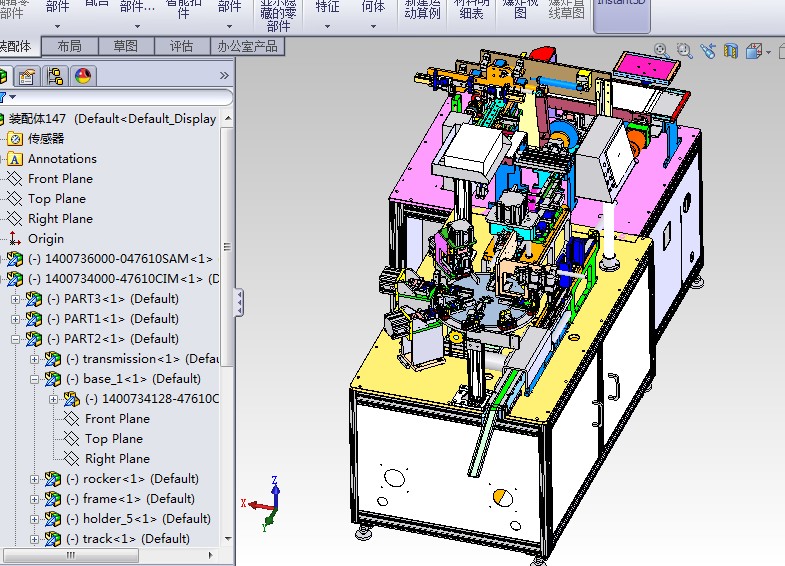Image resolution: width=785 pixels, height=566 pixels.
Task: Open the ConfigurationManager tab icon
Action: [x=55, y=76]
